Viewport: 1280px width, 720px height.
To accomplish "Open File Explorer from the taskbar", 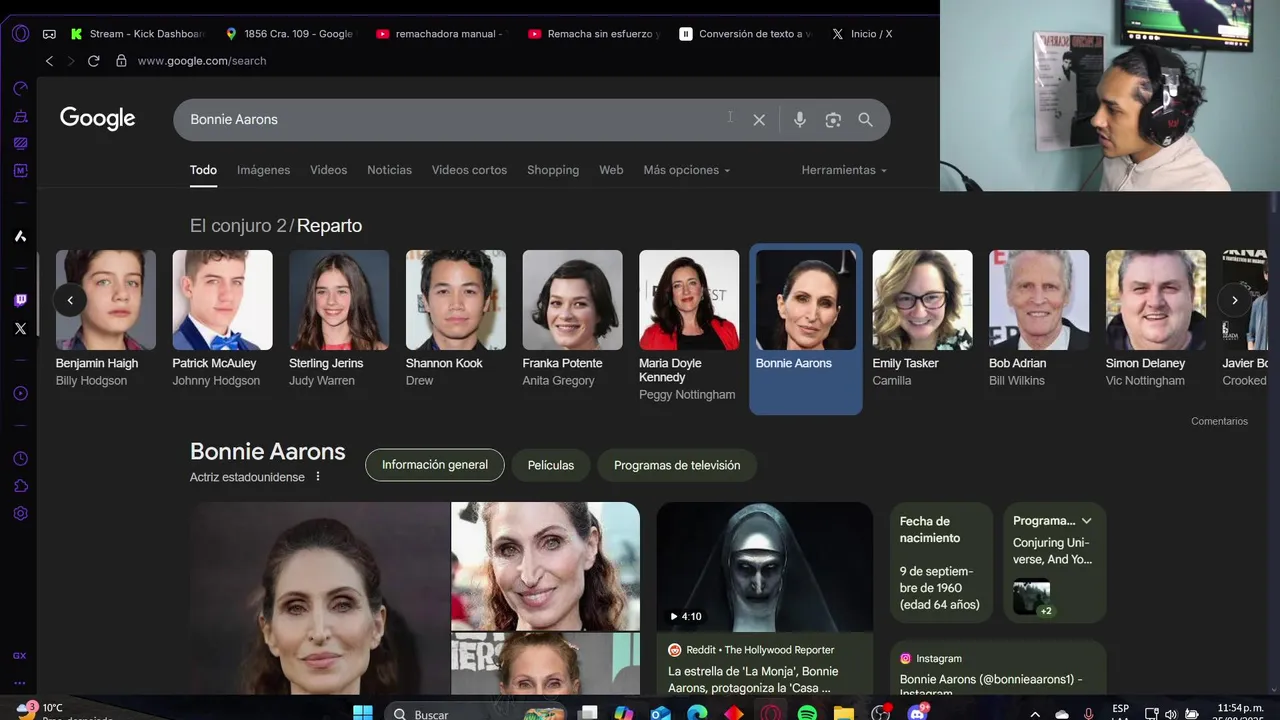I will pyautogui.click(x=844, y=713).
